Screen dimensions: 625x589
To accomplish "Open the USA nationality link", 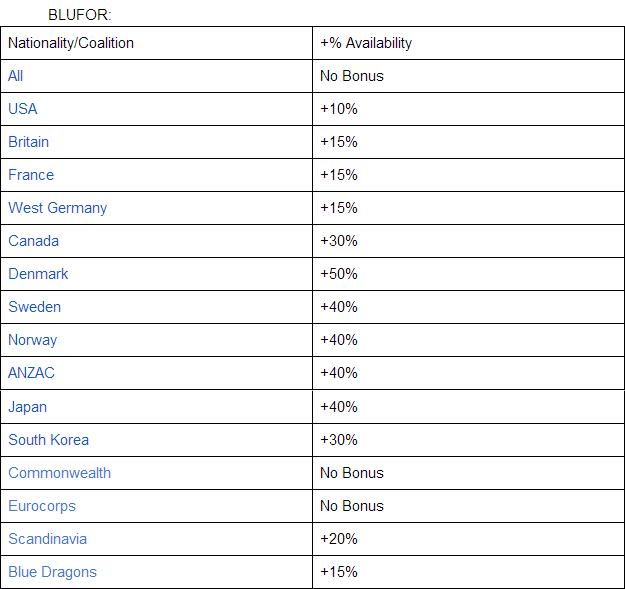I will 23,109.
